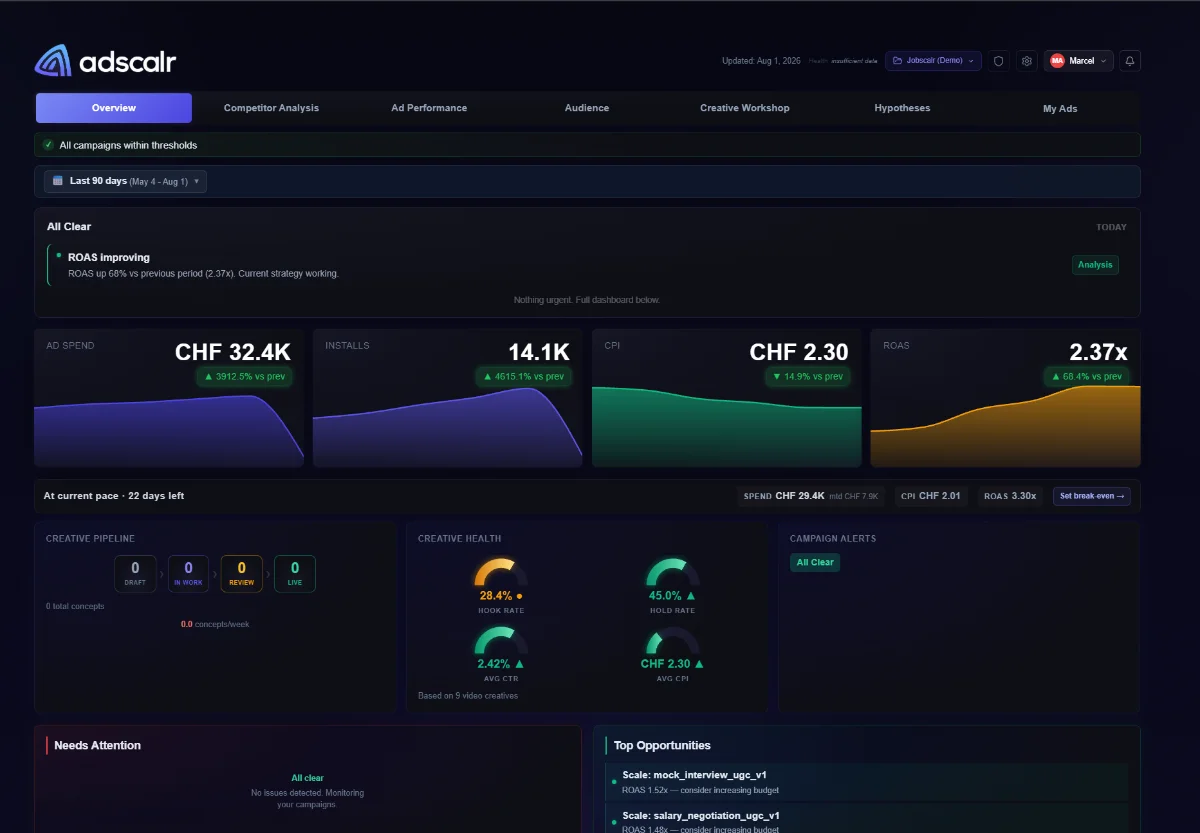This screenshot has height=833, width=1200.
Task: Switch to the Competitor Analysis tab
Action: pos(271,108)
